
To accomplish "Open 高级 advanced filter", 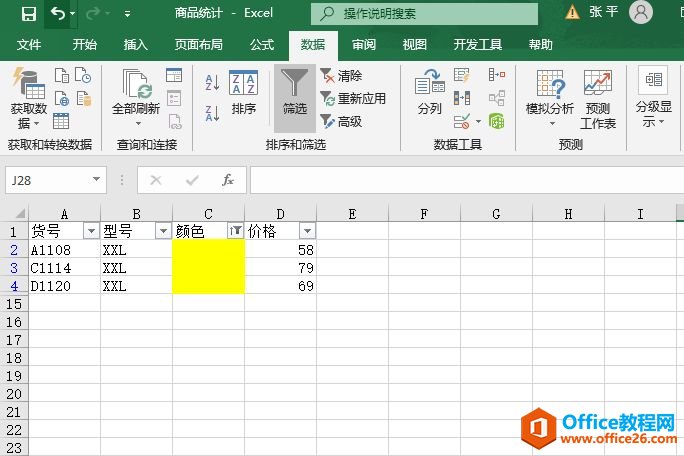I will (x=341, y=121).
